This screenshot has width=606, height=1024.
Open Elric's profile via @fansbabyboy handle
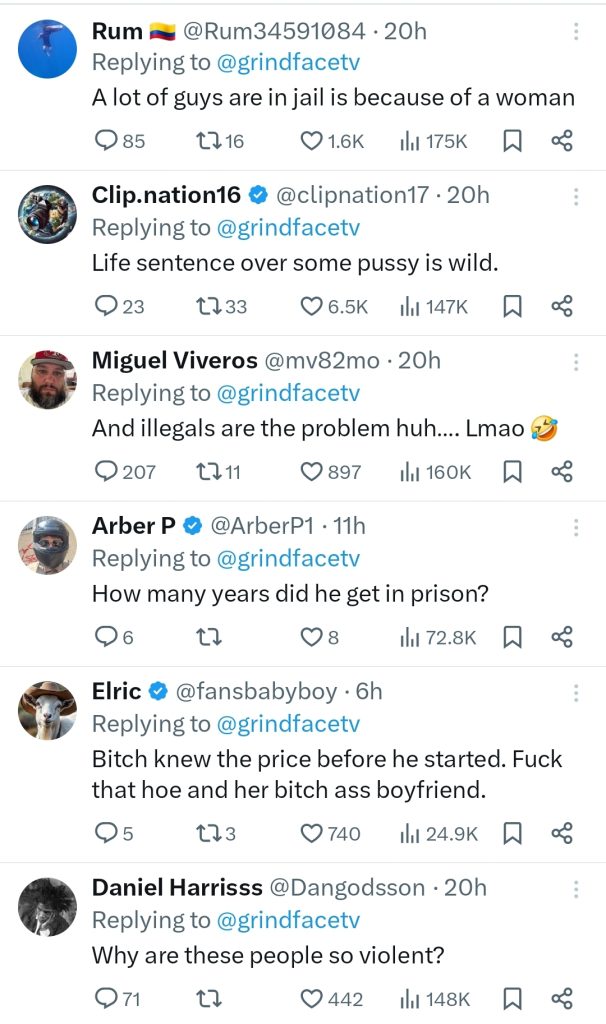click(x=258, y=691)
